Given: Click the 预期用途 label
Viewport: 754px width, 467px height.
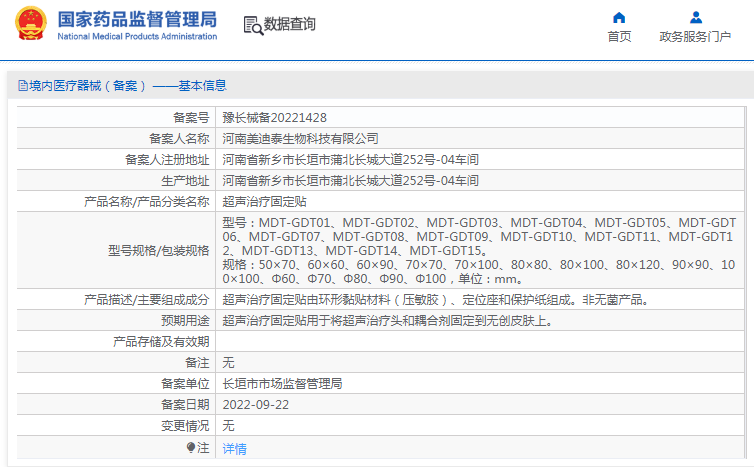Looking at the screenshot, I should click(185, 321).
